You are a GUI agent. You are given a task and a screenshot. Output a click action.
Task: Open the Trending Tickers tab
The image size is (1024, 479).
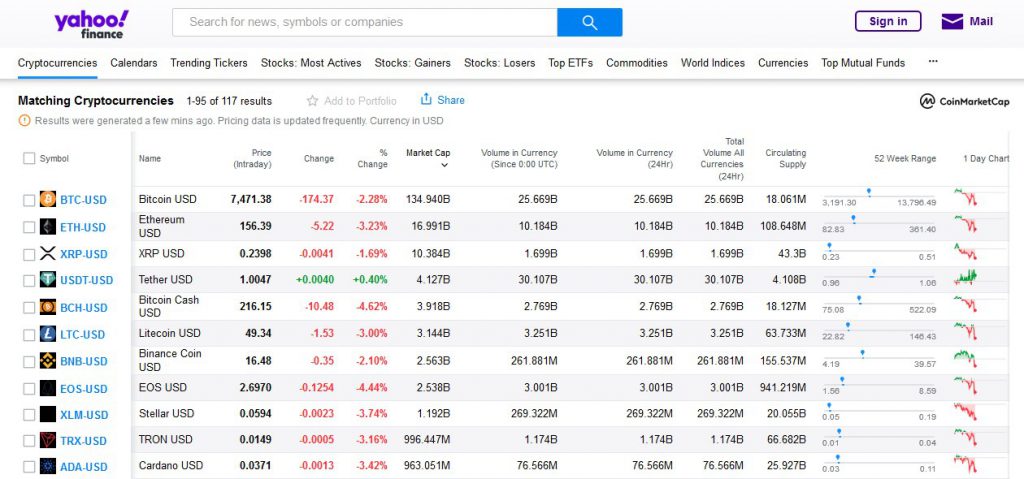(209, 63)
